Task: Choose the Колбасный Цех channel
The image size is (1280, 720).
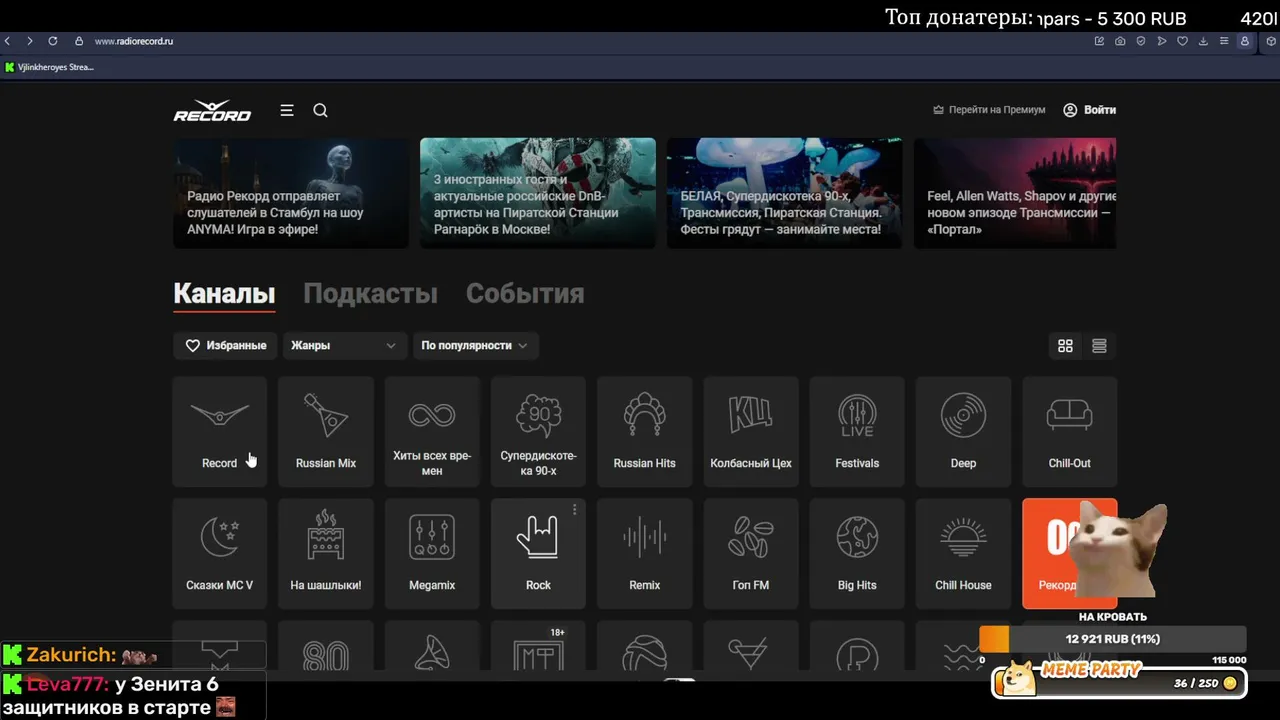Action: click(751, 431)
